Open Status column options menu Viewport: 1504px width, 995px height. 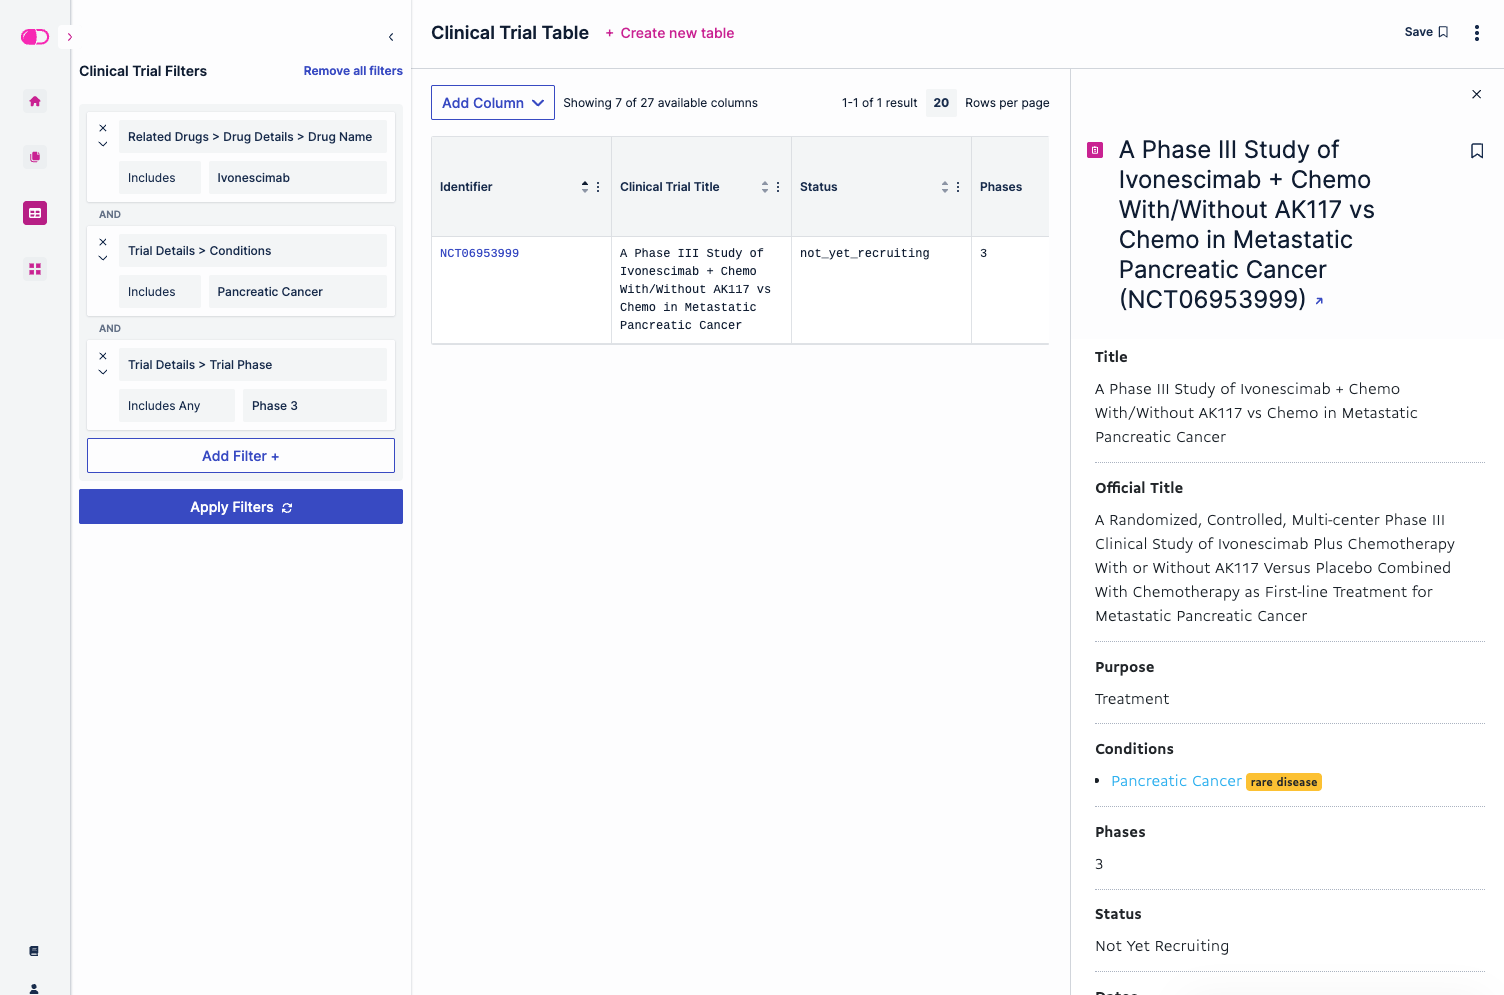(x=958, y=187)
